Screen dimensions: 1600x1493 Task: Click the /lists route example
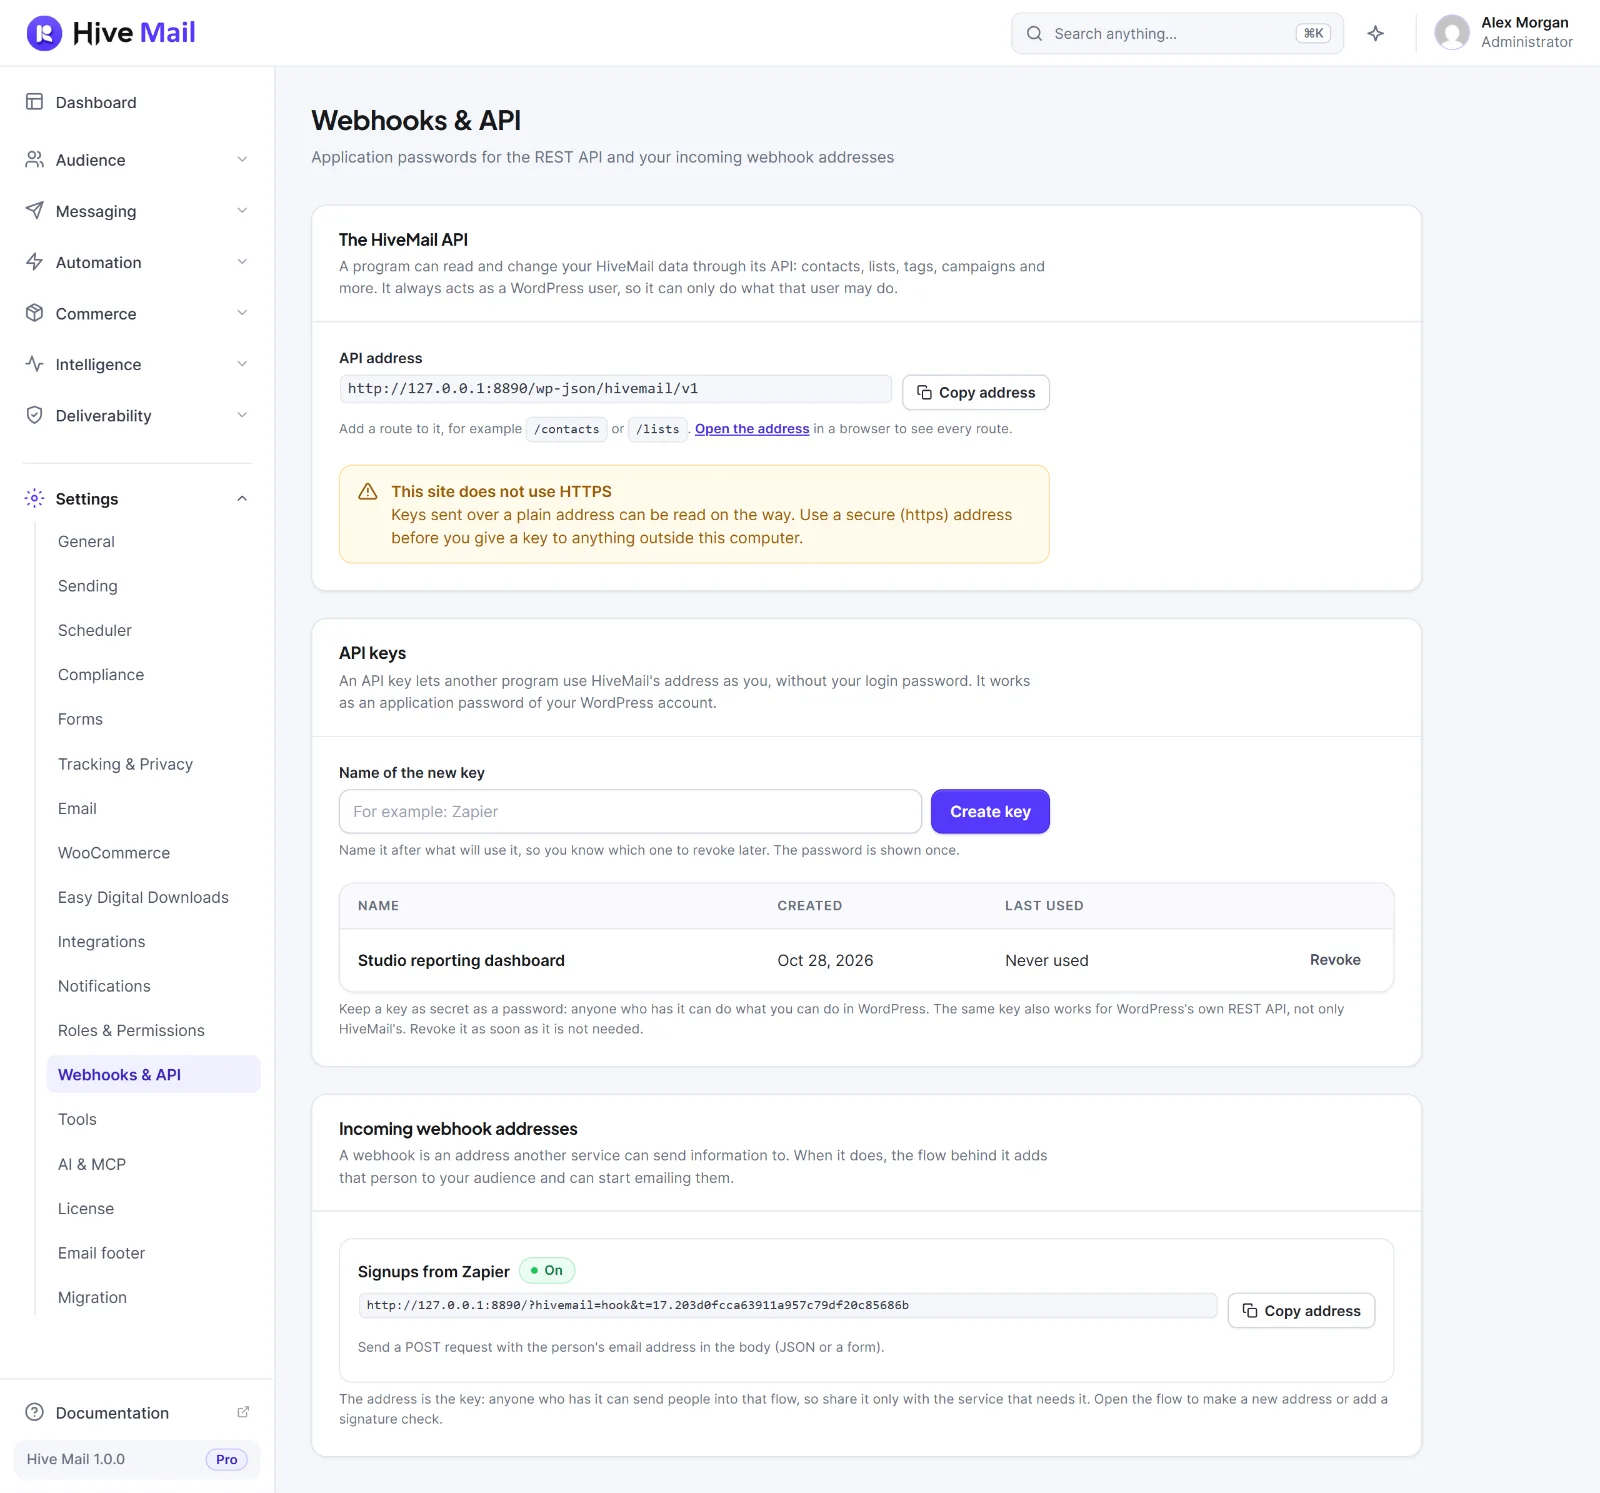(658, 429)
